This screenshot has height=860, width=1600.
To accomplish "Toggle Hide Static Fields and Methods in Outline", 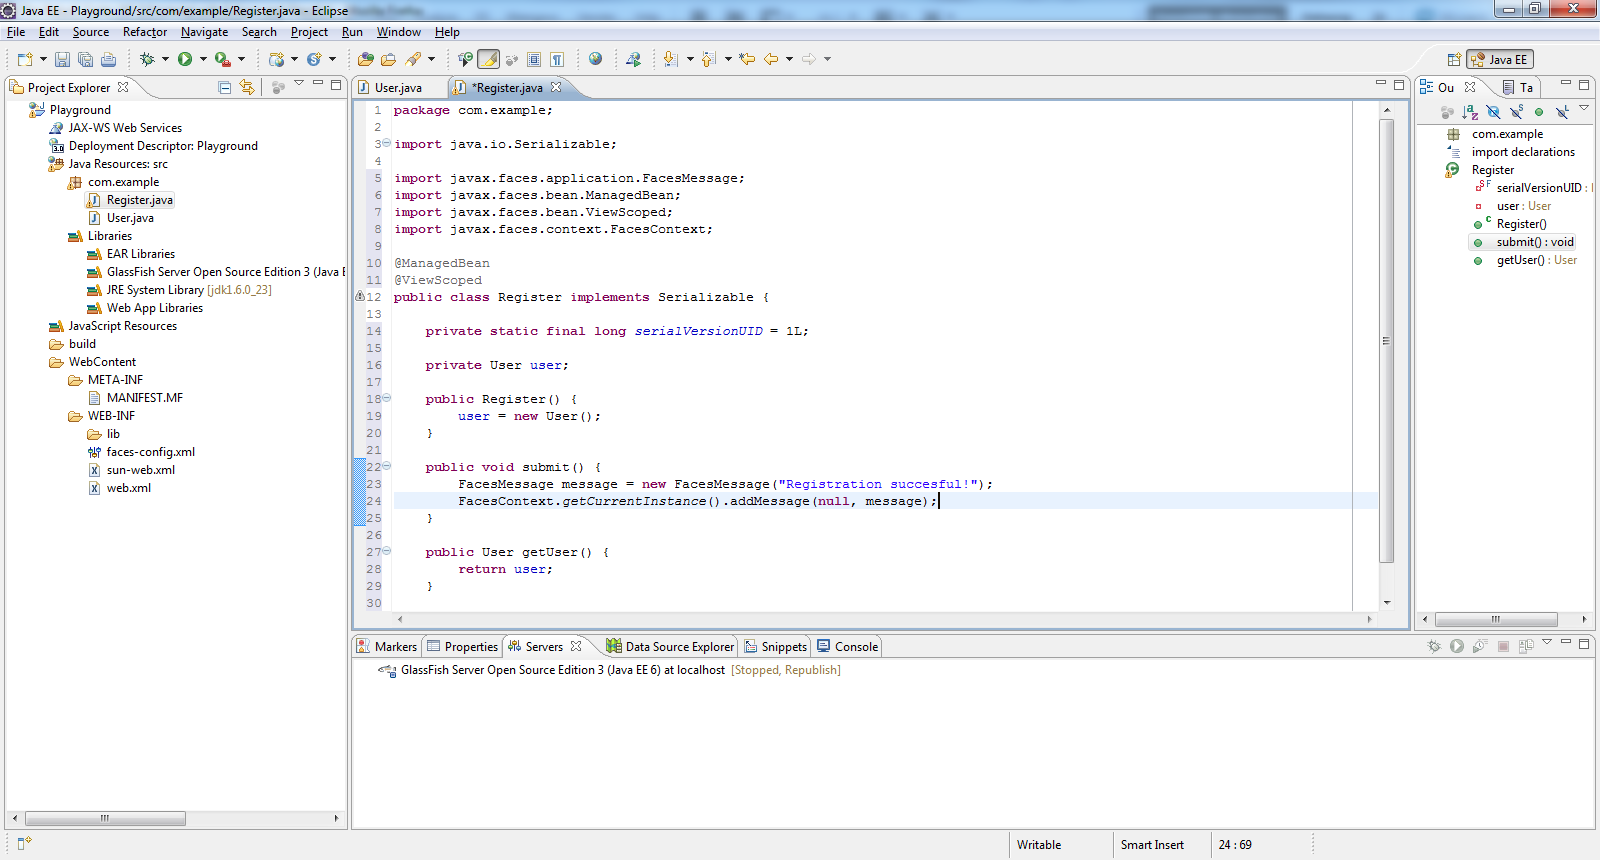I will point(1517,112).
